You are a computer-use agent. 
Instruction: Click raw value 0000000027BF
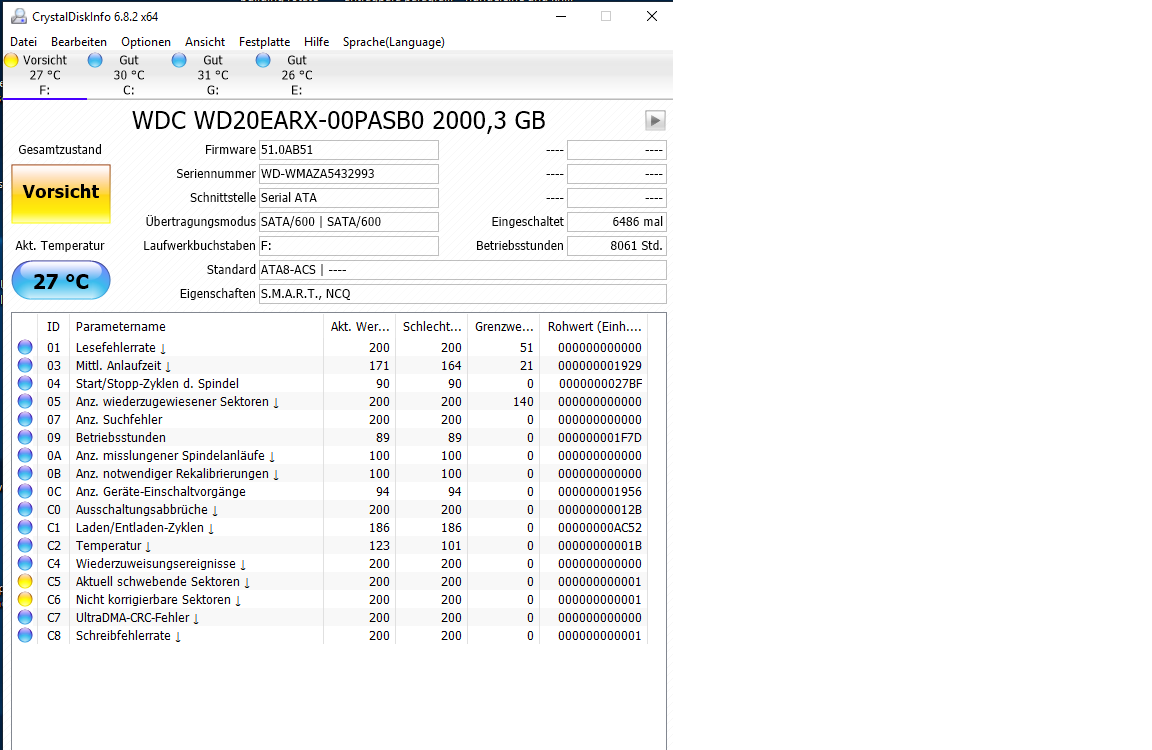[600, 383]
